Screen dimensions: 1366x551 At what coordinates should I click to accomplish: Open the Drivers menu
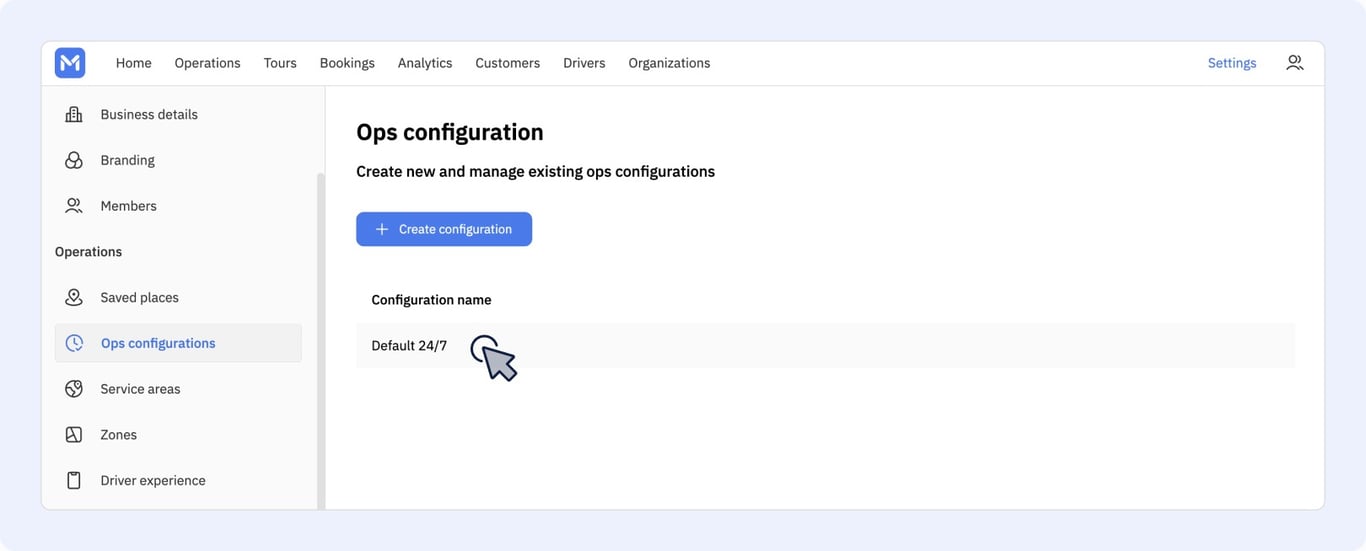[584, 63]
